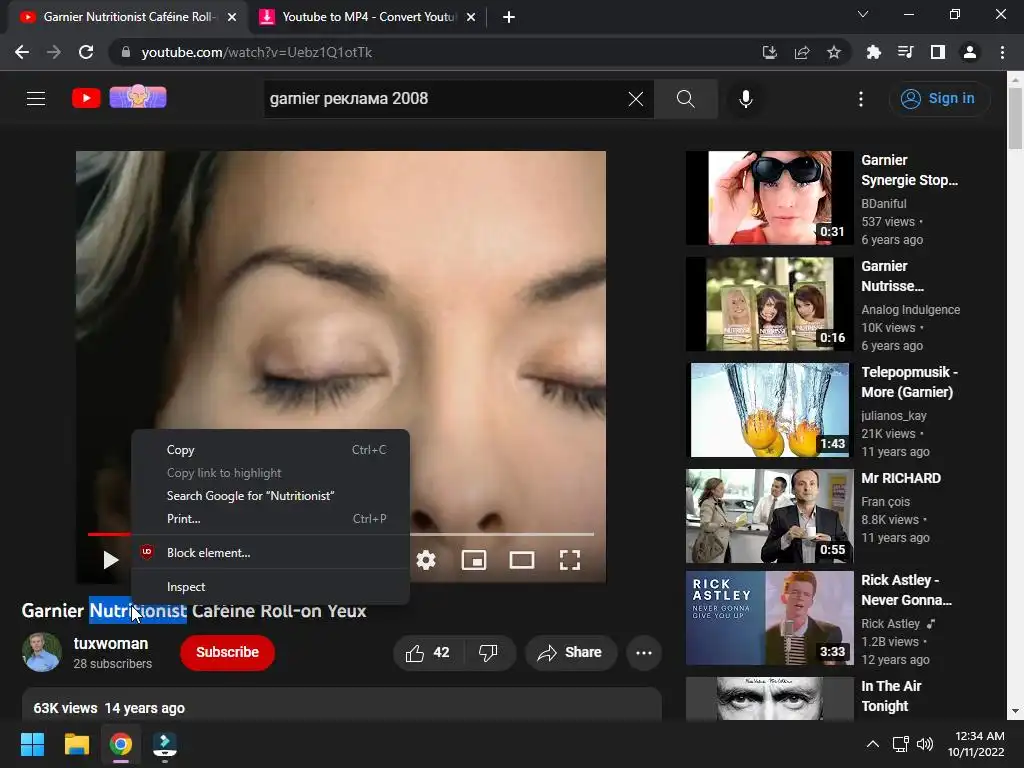Open more actions ellipsis under video
1024x768 pixels.
tap(644, 652)
